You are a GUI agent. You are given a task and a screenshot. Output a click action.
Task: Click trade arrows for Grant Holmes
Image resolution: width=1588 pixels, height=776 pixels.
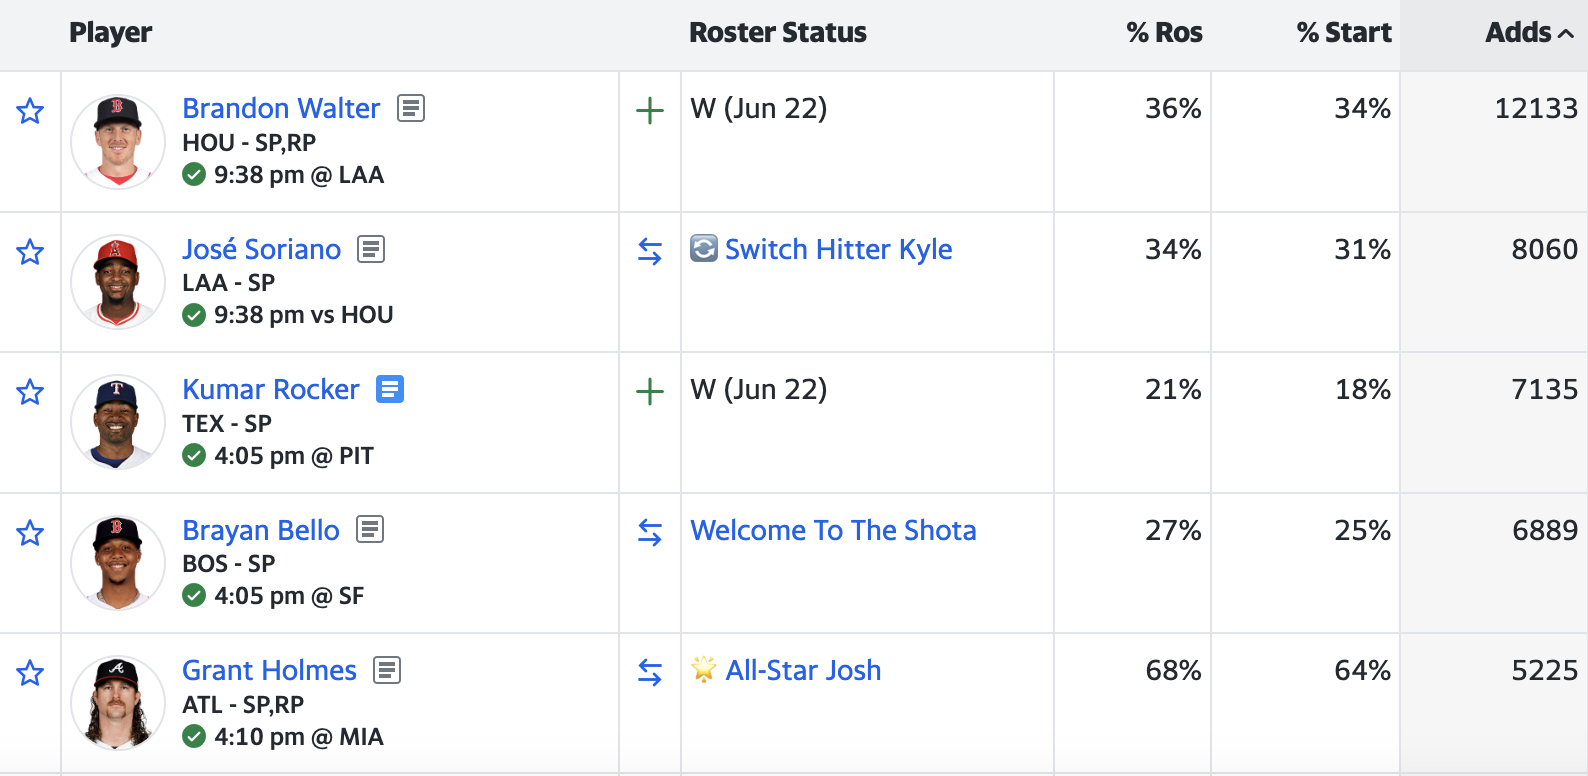point(650,672)
